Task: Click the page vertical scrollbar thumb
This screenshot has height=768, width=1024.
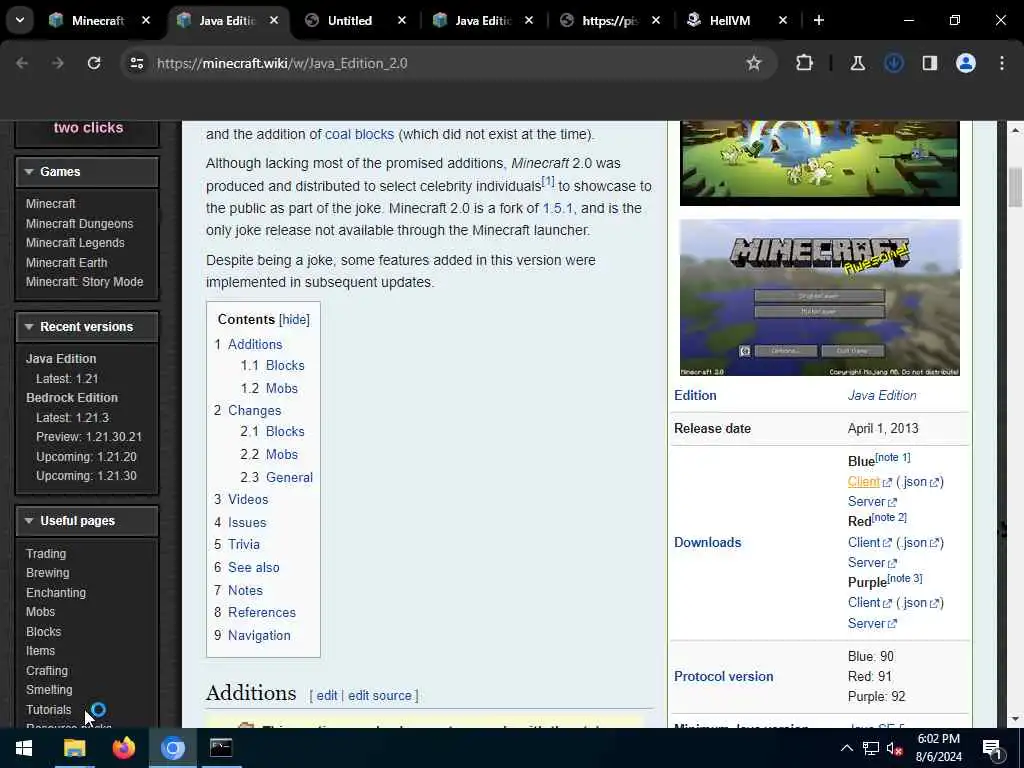Action: [x=1015, y=187]
